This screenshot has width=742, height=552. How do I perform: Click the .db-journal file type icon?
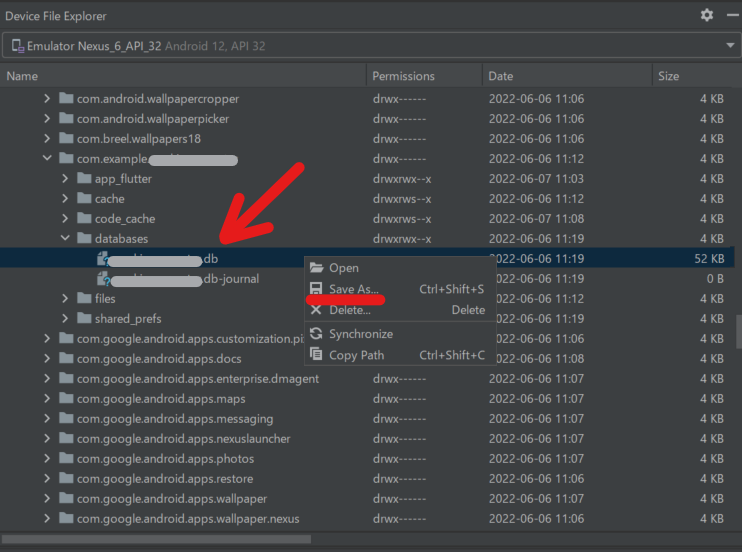pos(103,279)
